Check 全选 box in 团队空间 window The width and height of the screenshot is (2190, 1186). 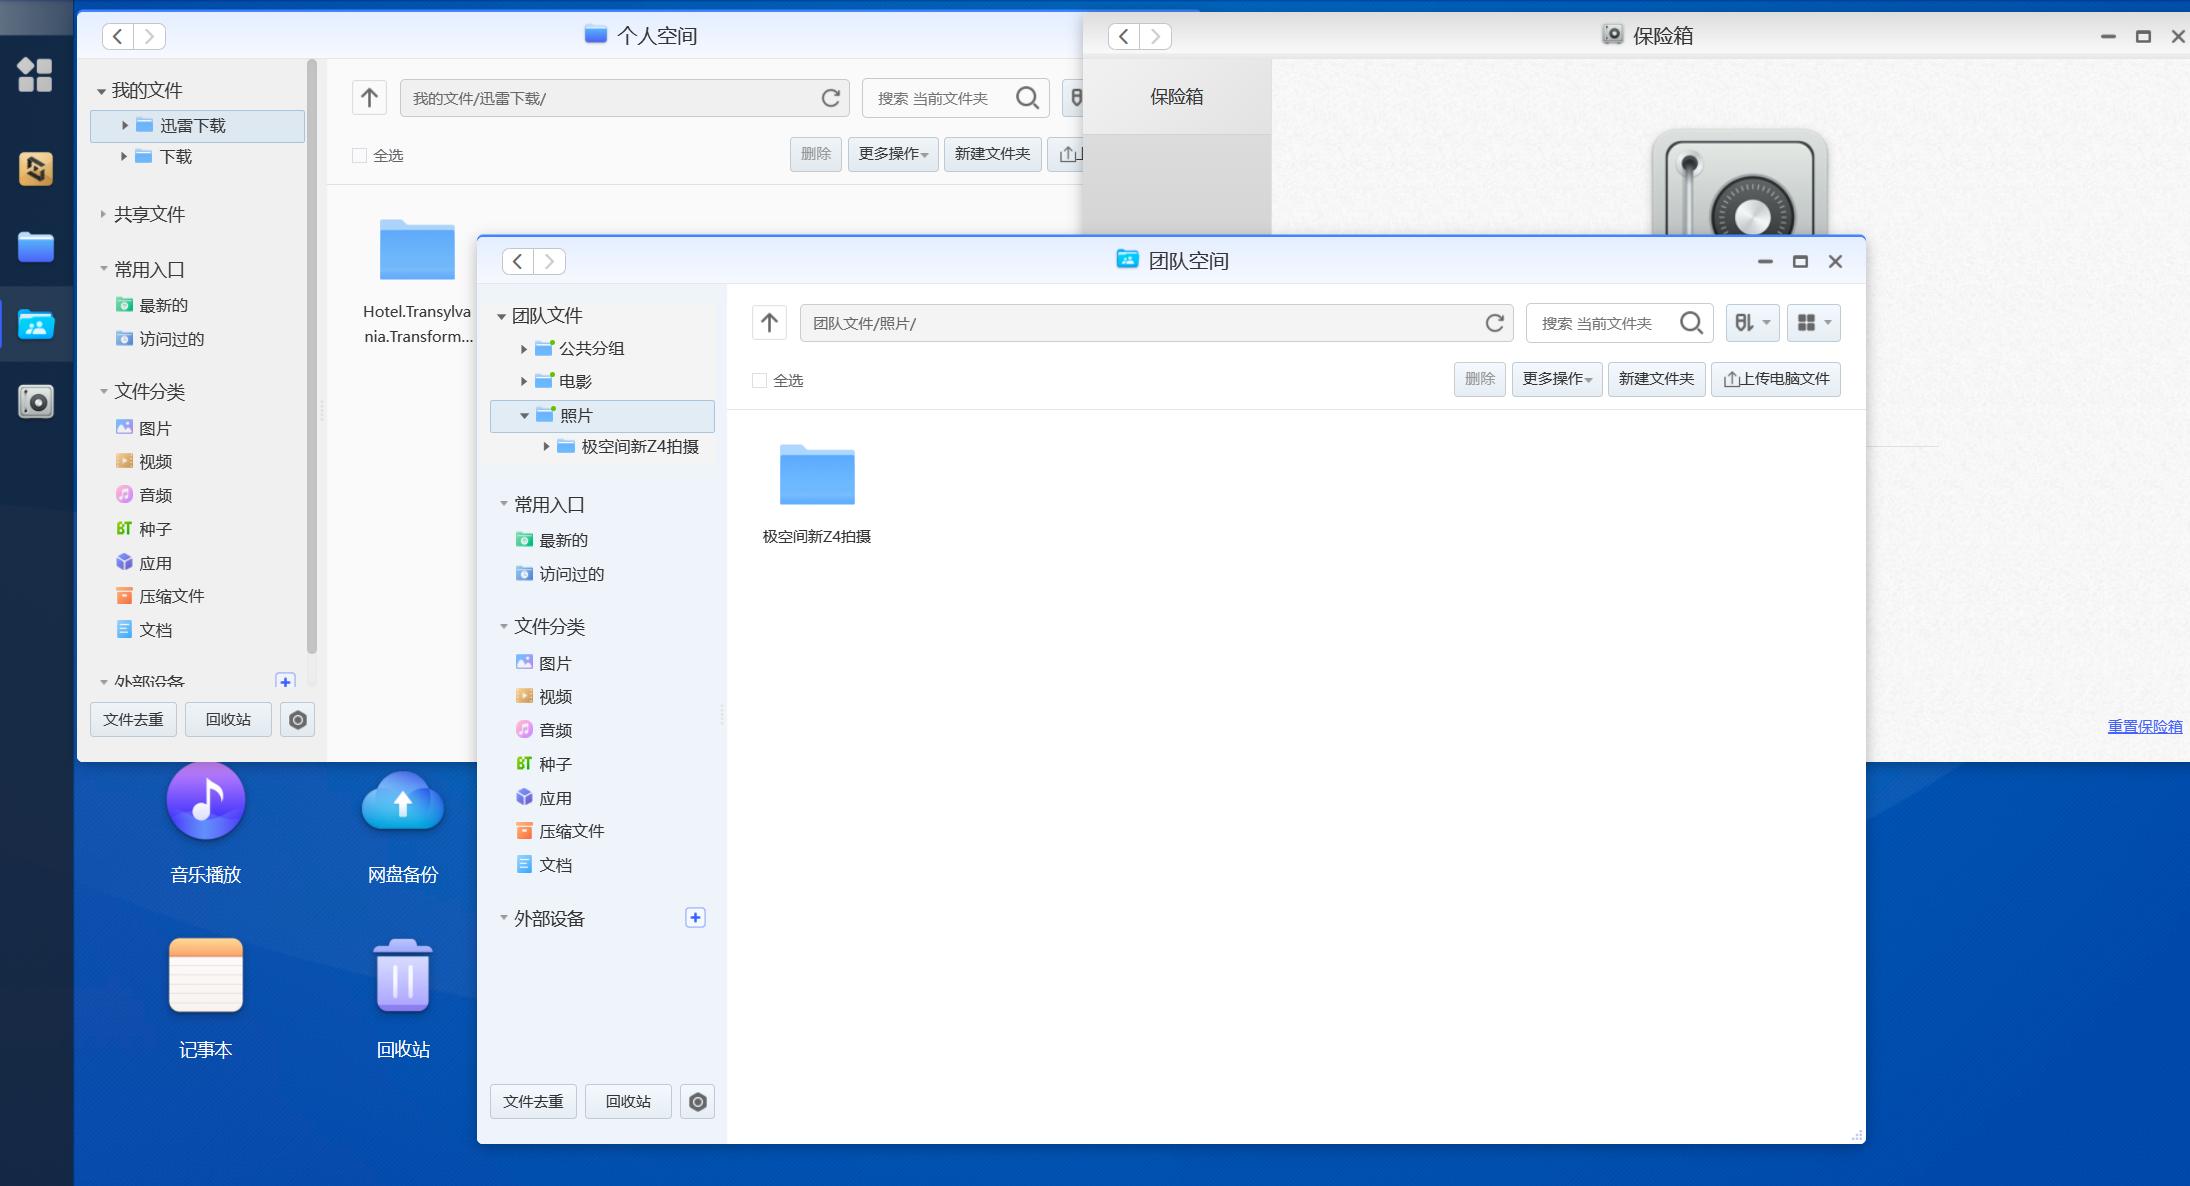(x=759, y=381)
